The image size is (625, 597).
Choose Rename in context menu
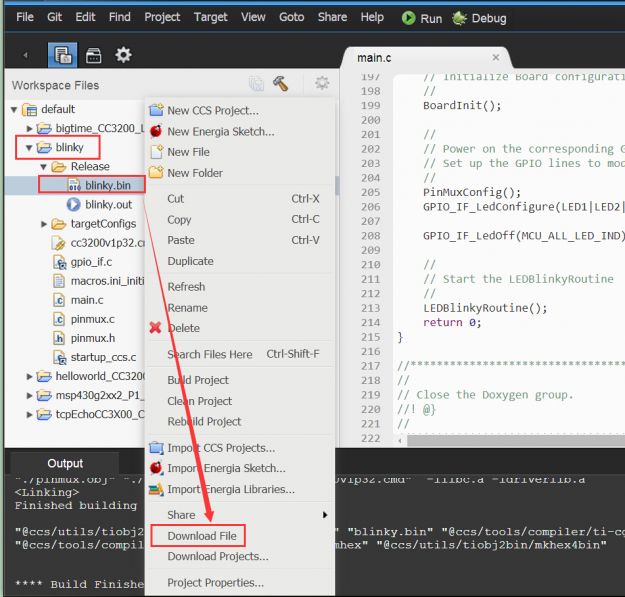[x=187, y=308]
